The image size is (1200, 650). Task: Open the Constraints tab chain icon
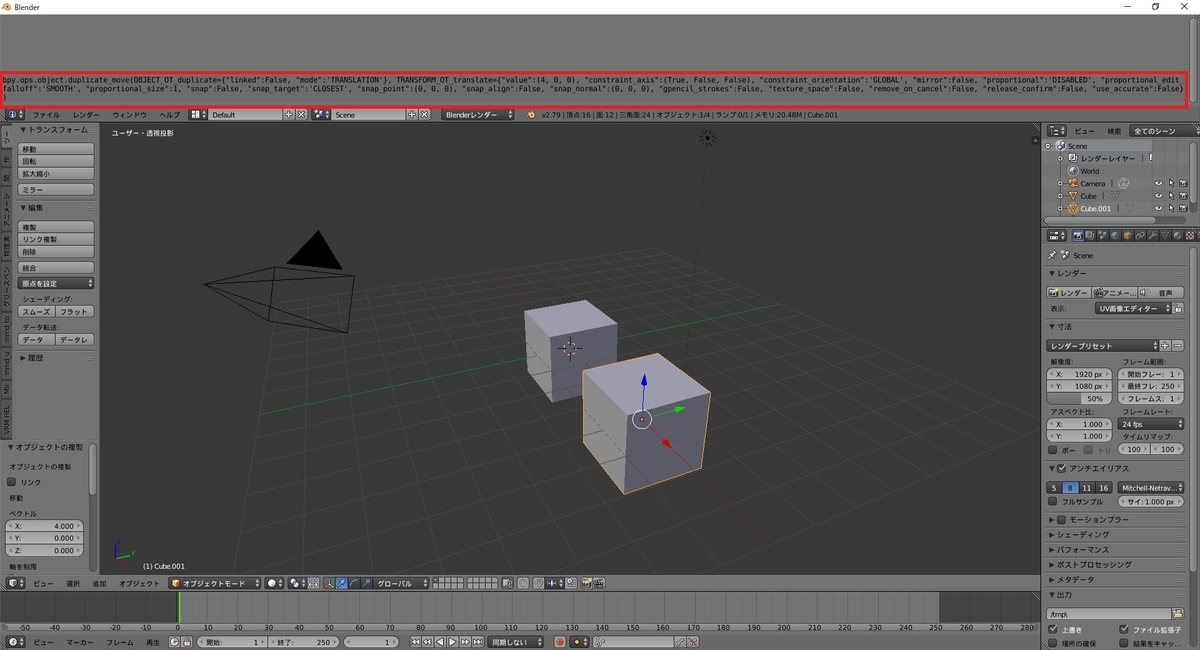[1140, 235]
